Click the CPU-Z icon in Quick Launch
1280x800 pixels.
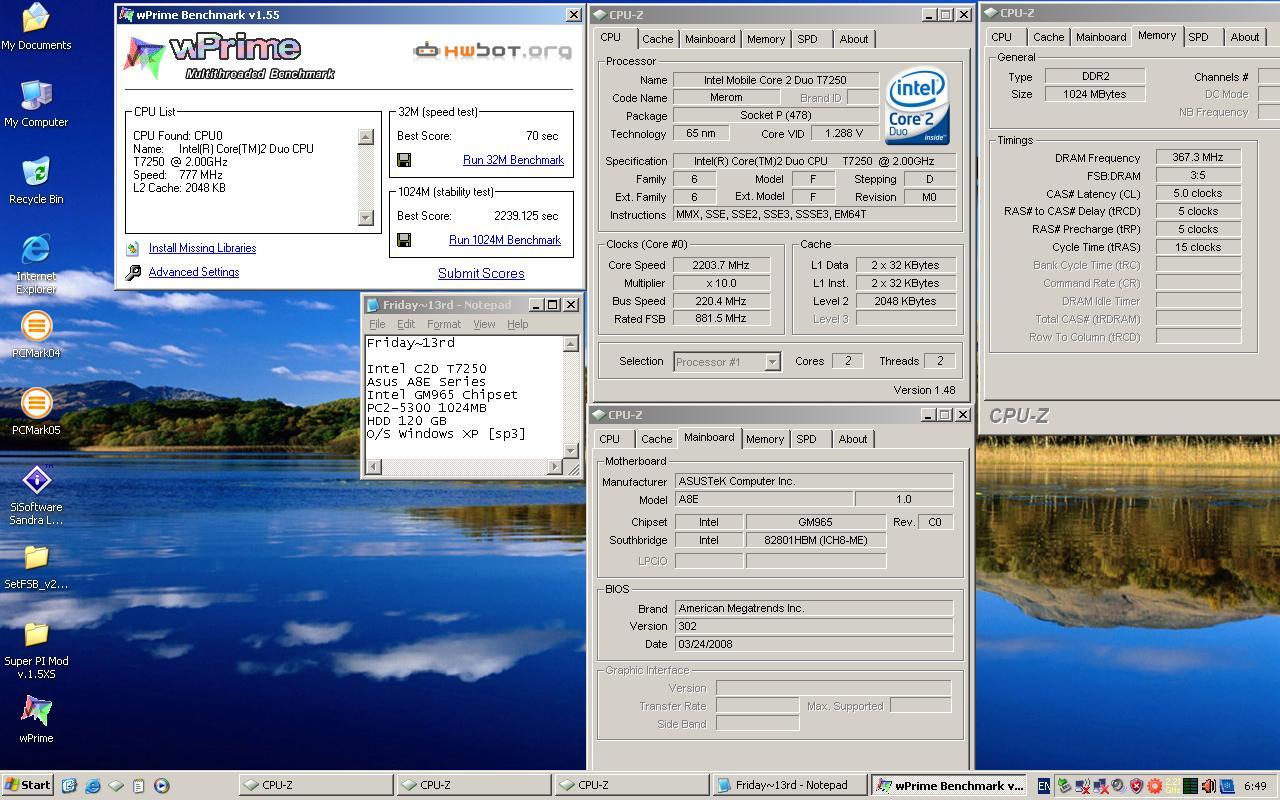[115, 786]
